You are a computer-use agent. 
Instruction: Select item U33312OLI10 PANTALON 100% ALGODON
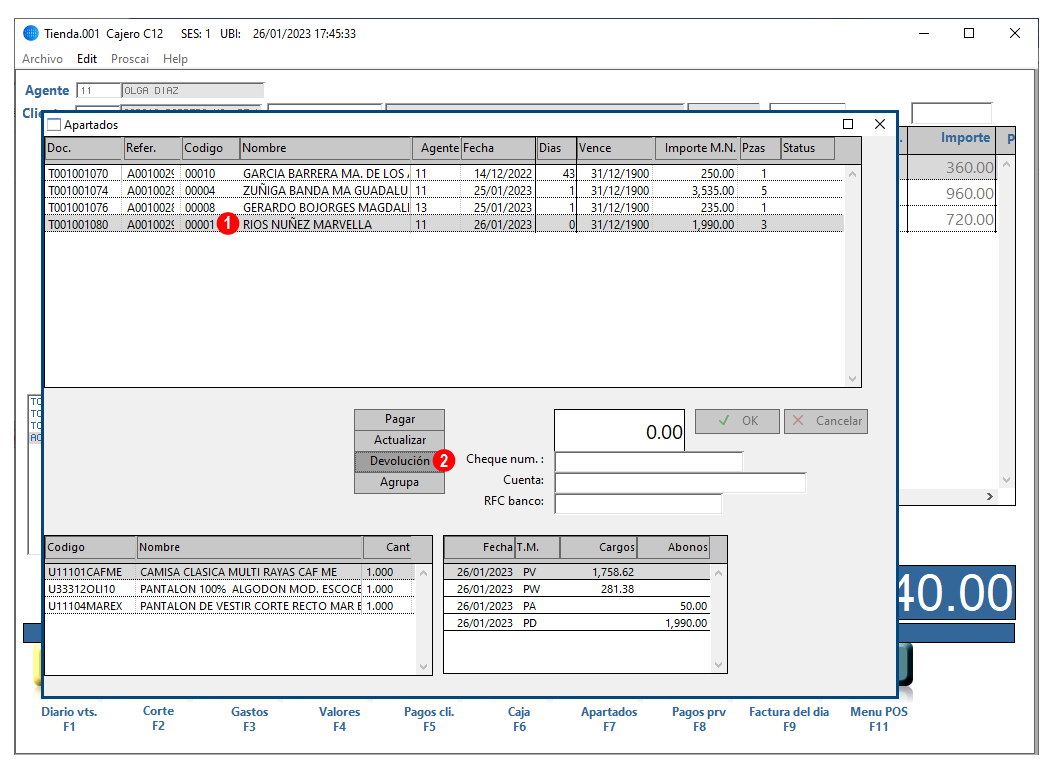[x=230, y=589]
